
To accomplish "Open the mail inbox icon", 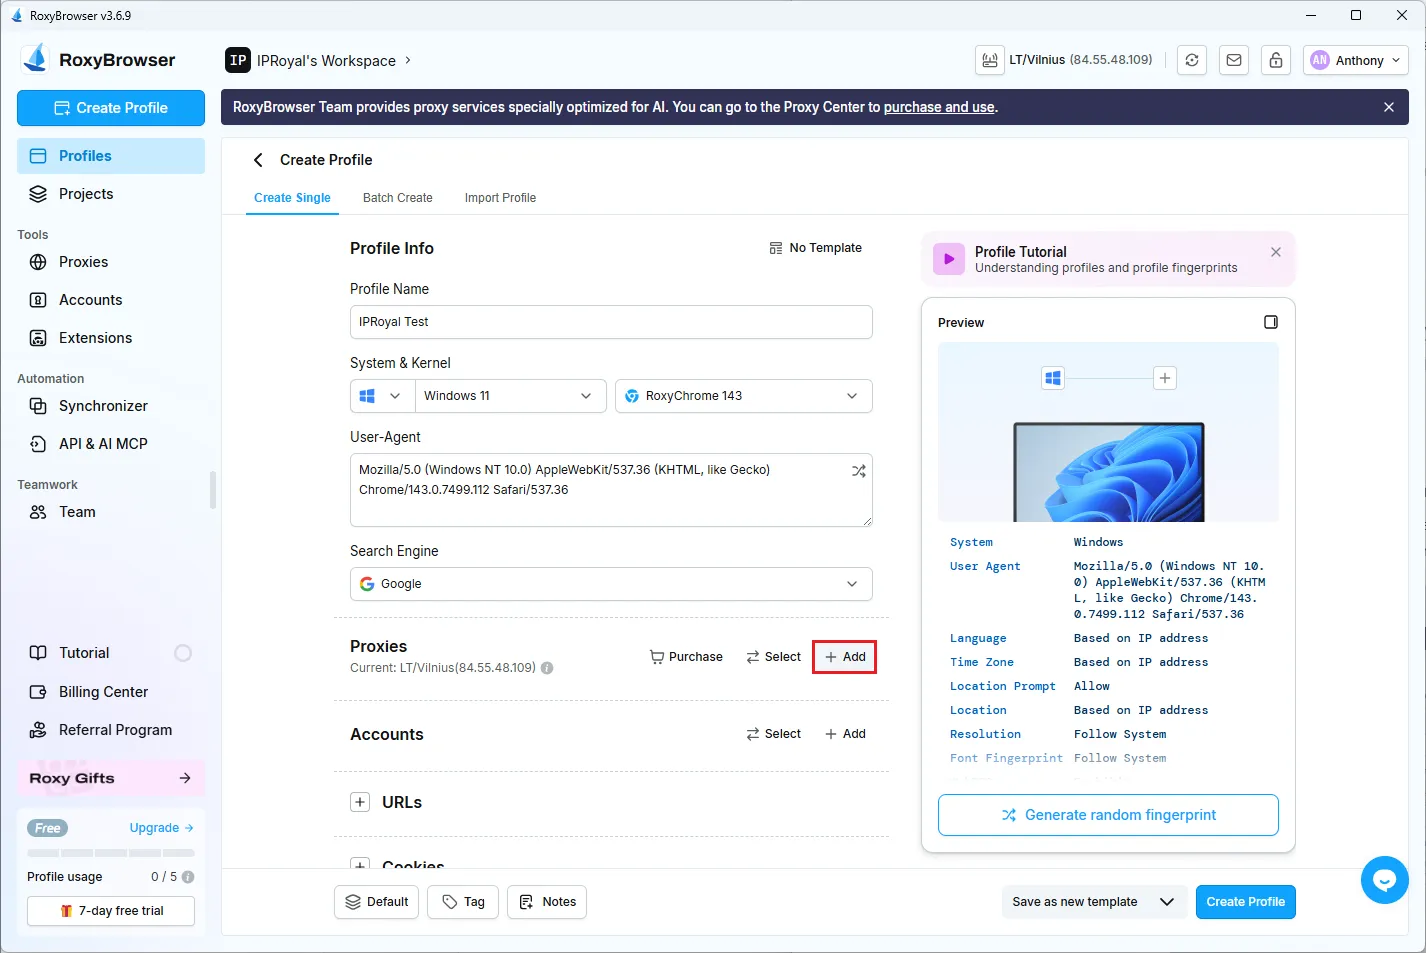I will (1234, 60).
